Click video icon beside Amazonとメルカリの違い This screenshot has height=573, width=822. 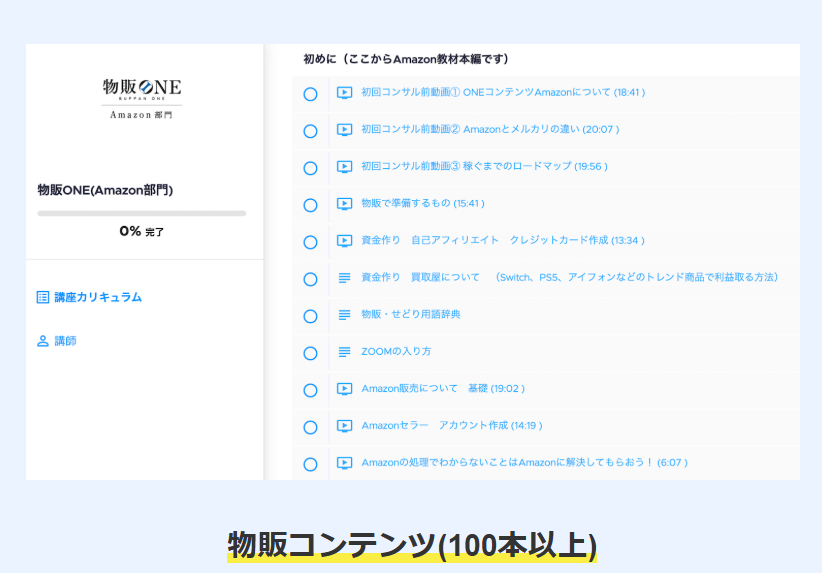(x=344, y=130)
